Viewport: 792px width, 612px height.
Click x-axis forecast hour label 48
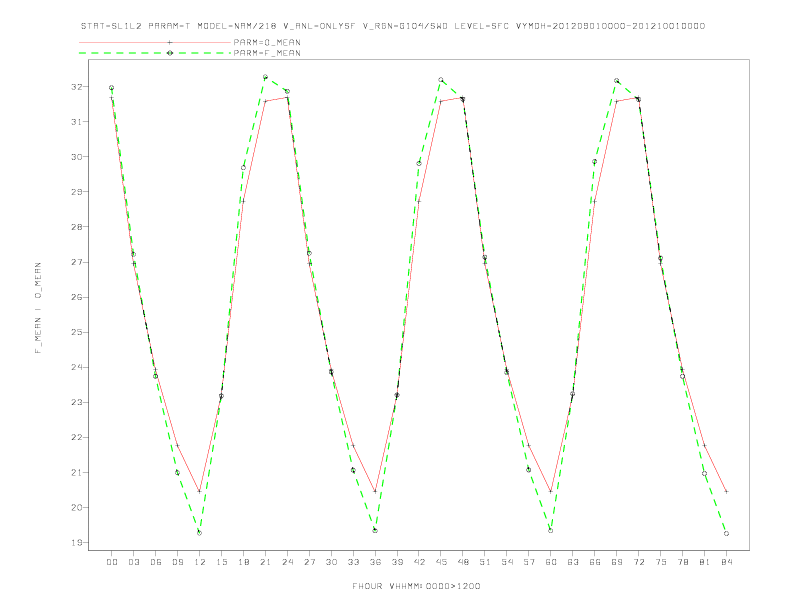click(463, 562)
